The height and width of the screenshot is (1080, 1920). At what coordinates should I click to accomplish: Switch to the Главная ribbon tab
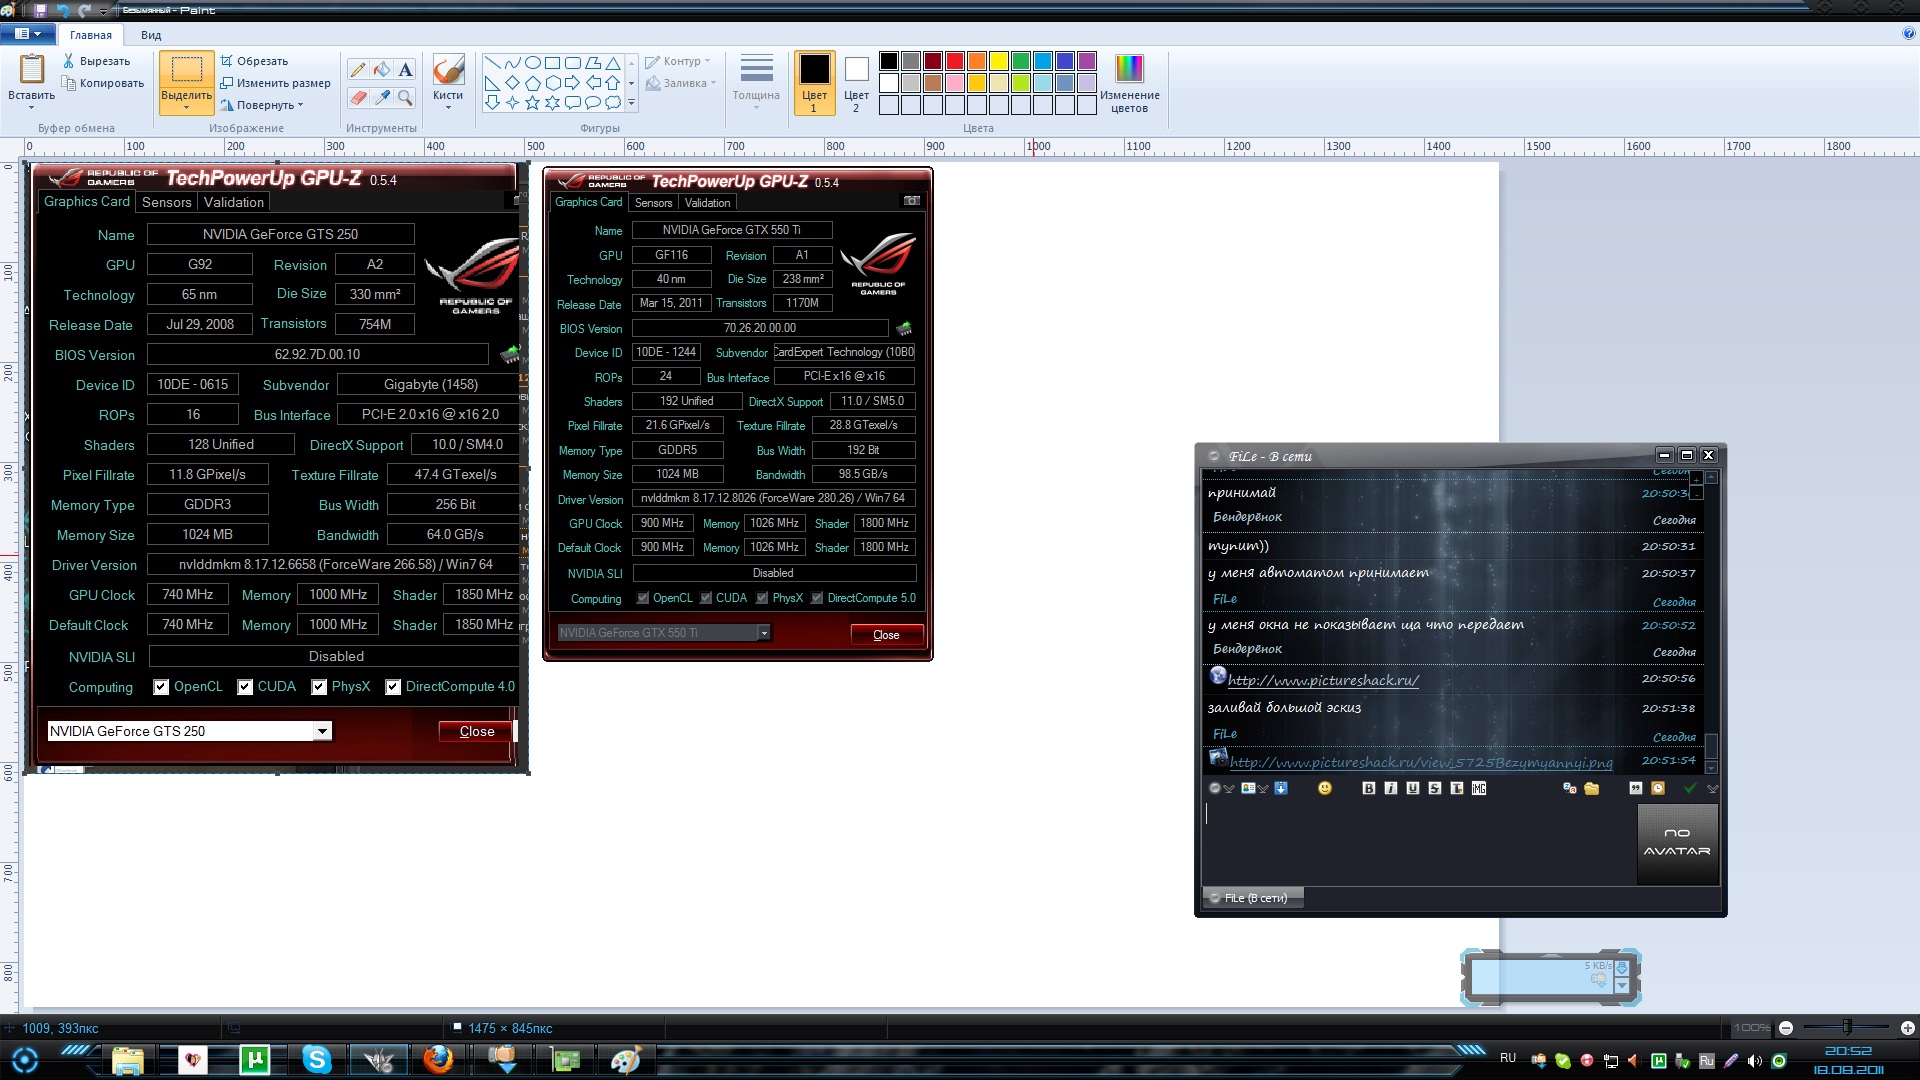91,35
